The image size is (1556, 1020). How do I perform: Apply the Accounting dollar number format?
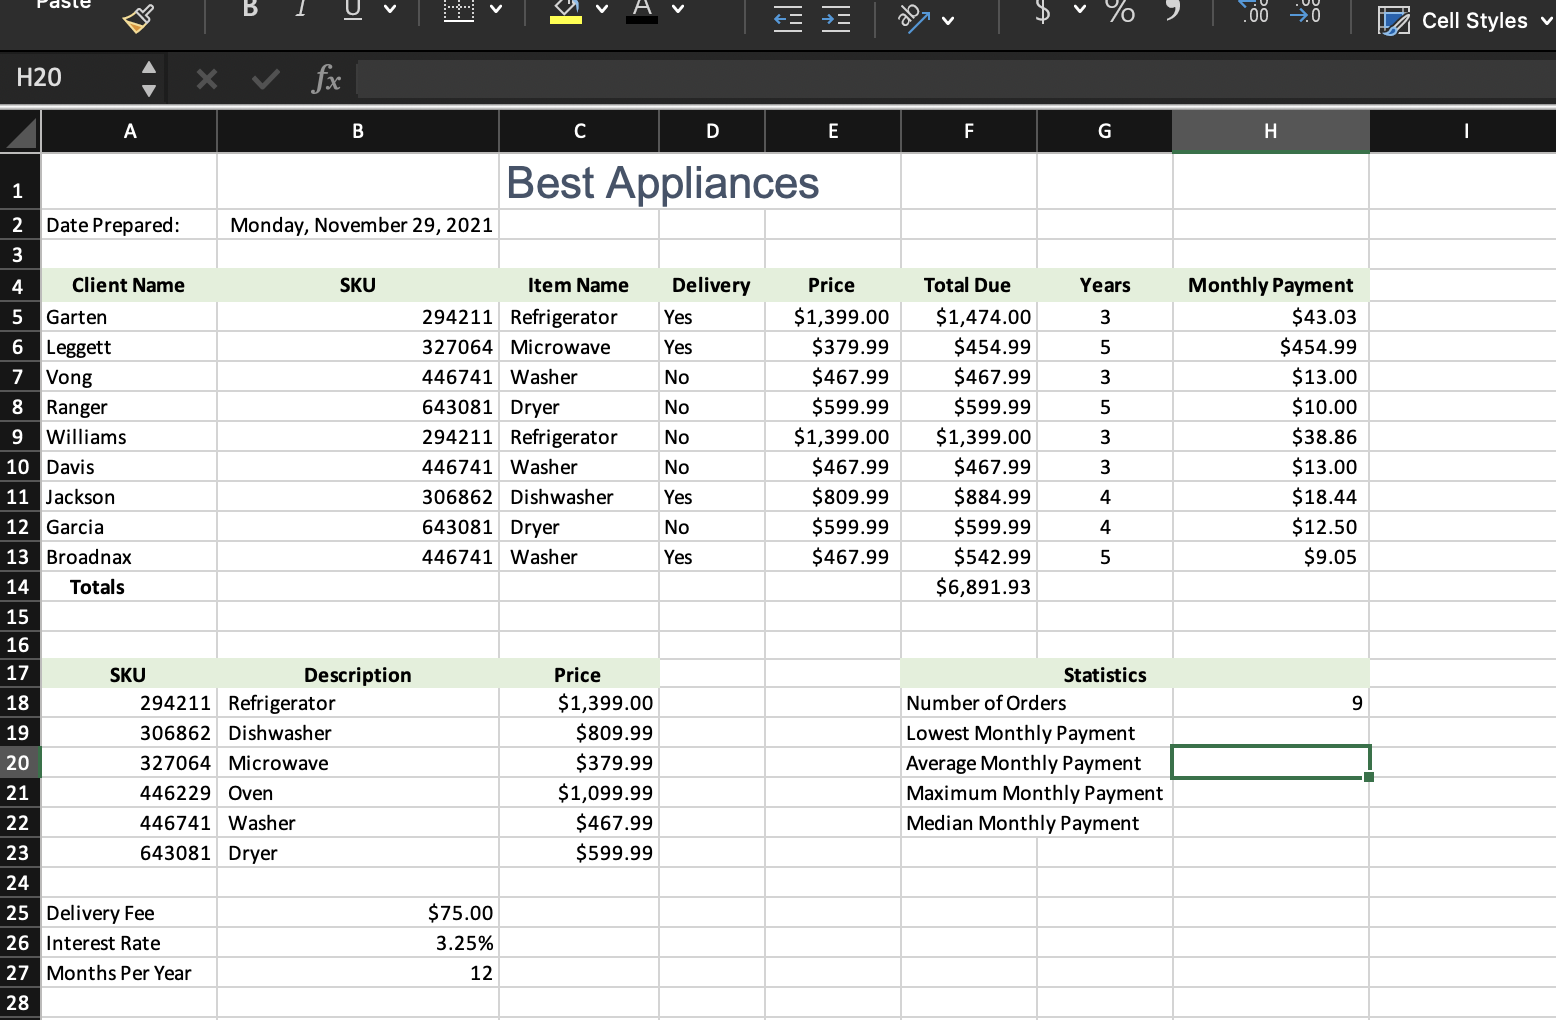point(1042,11)
